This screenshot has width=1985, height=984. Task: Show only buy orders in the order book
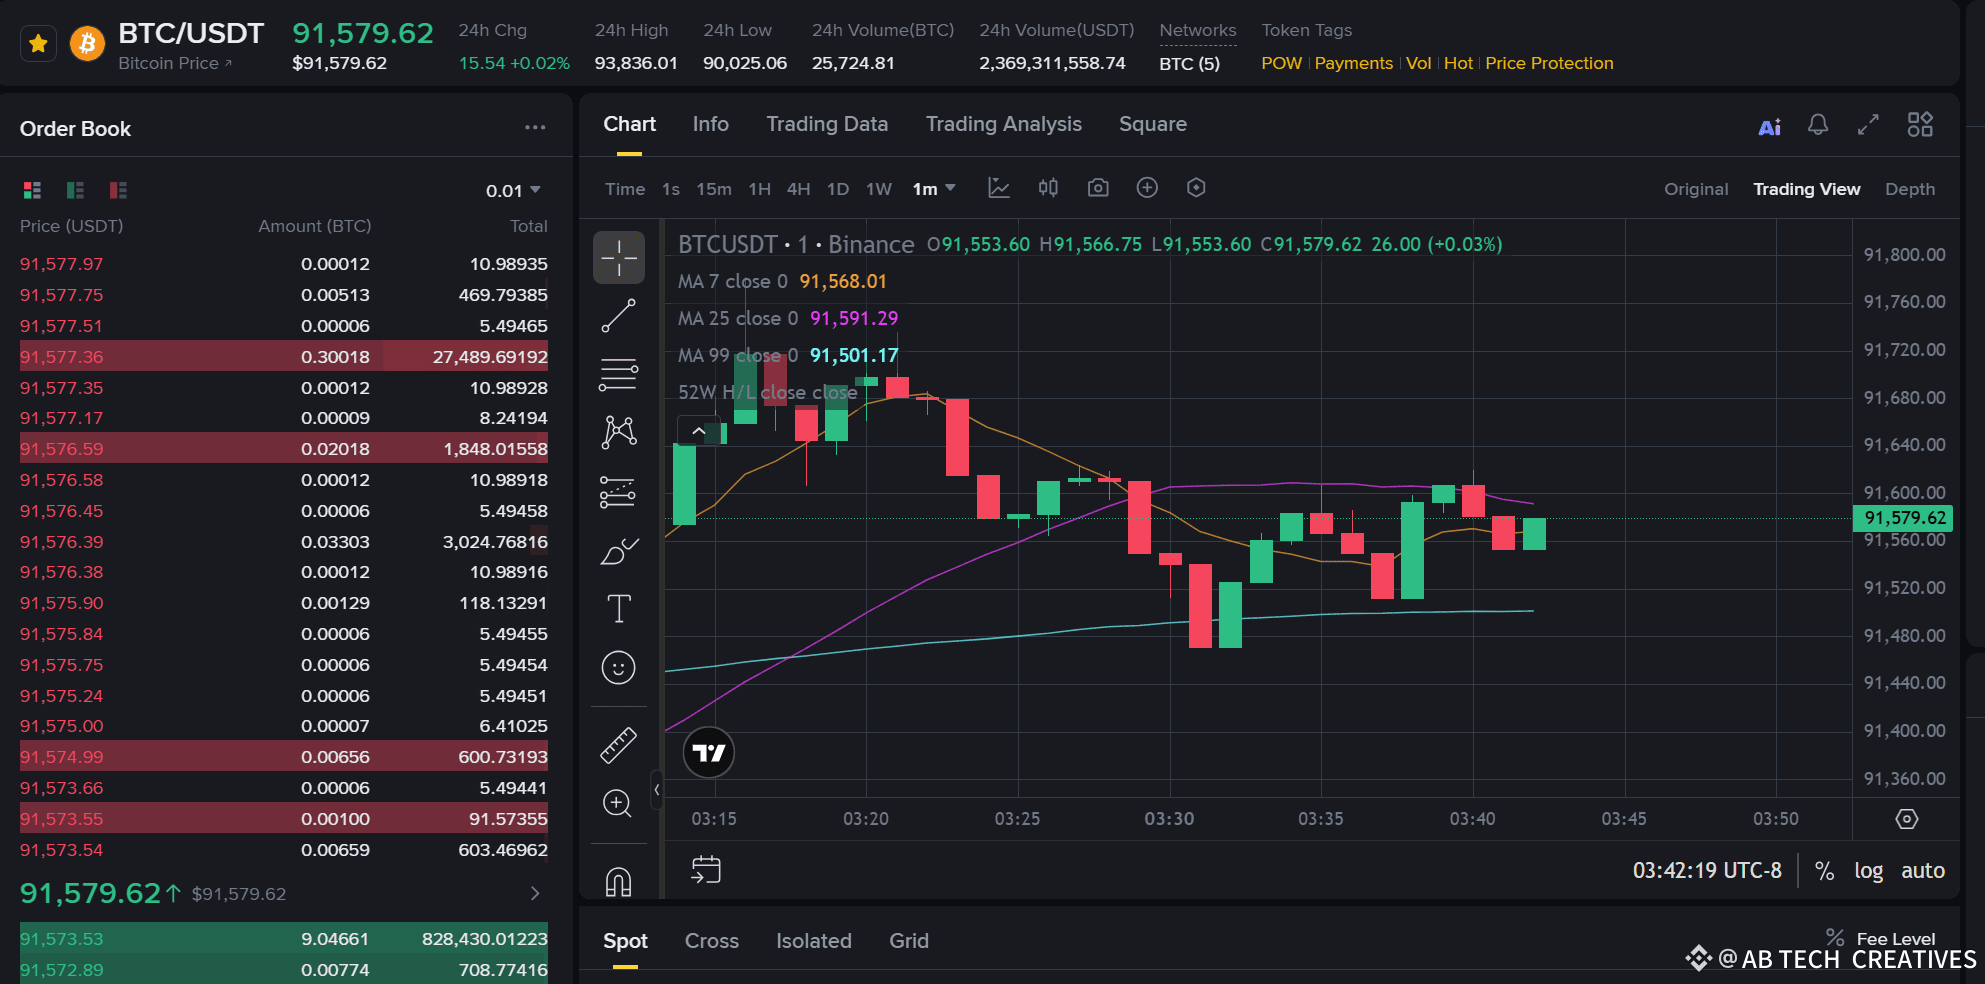click(75, 190)
